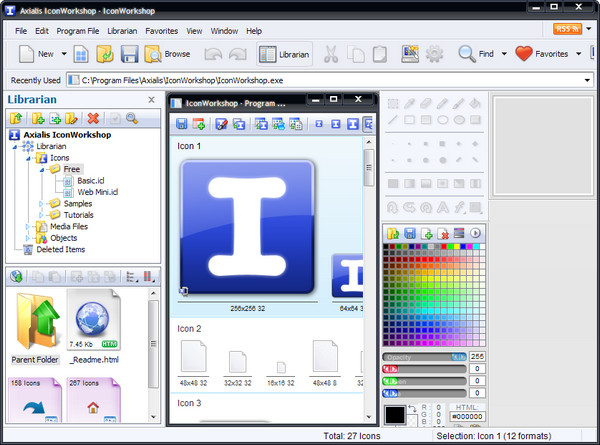600x445 pixels.
Task: Toggle the Librarian panel button
Action: click(x=284, y=54)
